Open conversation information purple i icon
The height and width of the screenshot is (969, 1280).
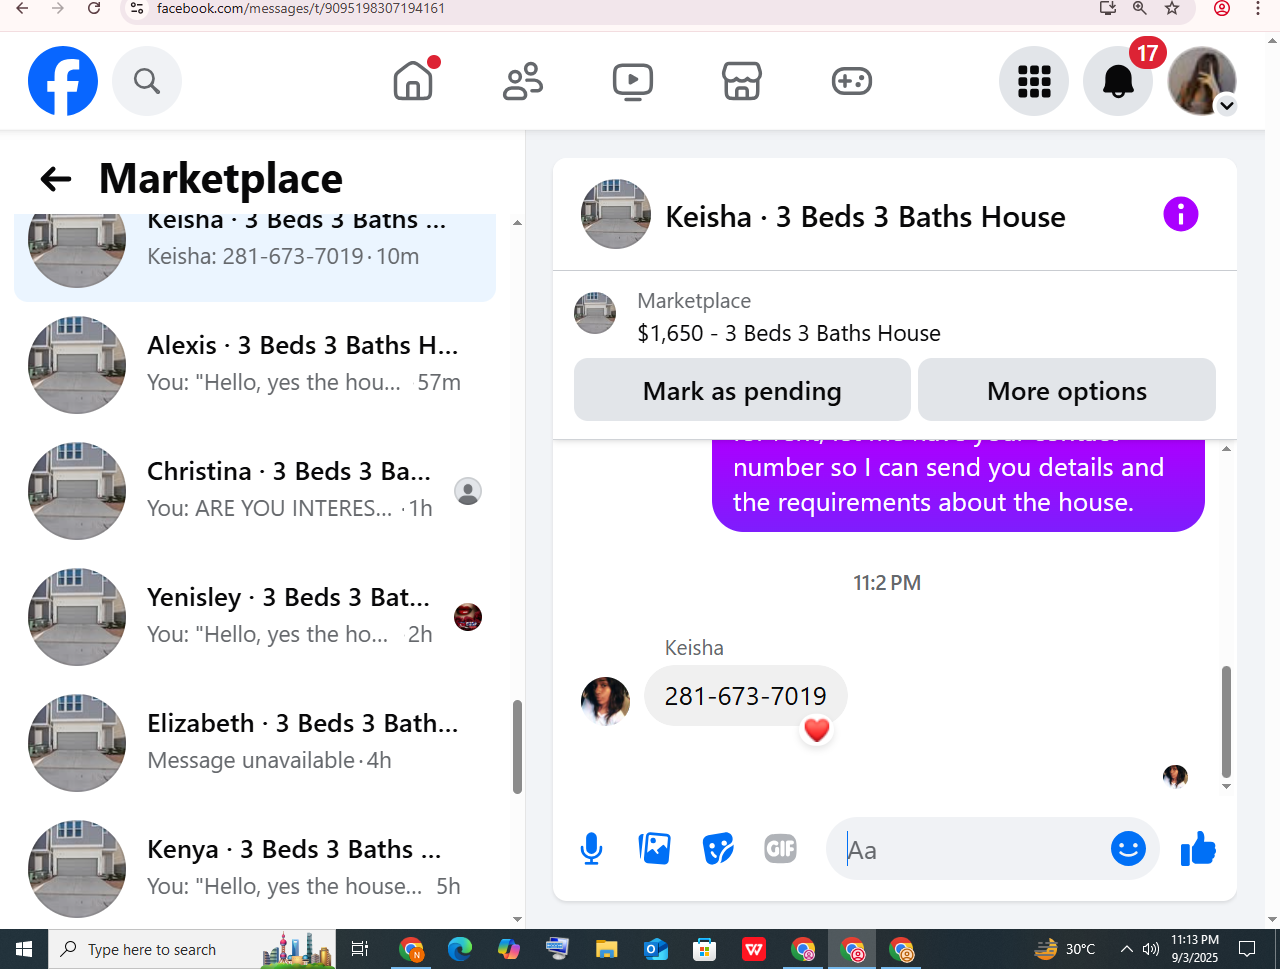1181,214
